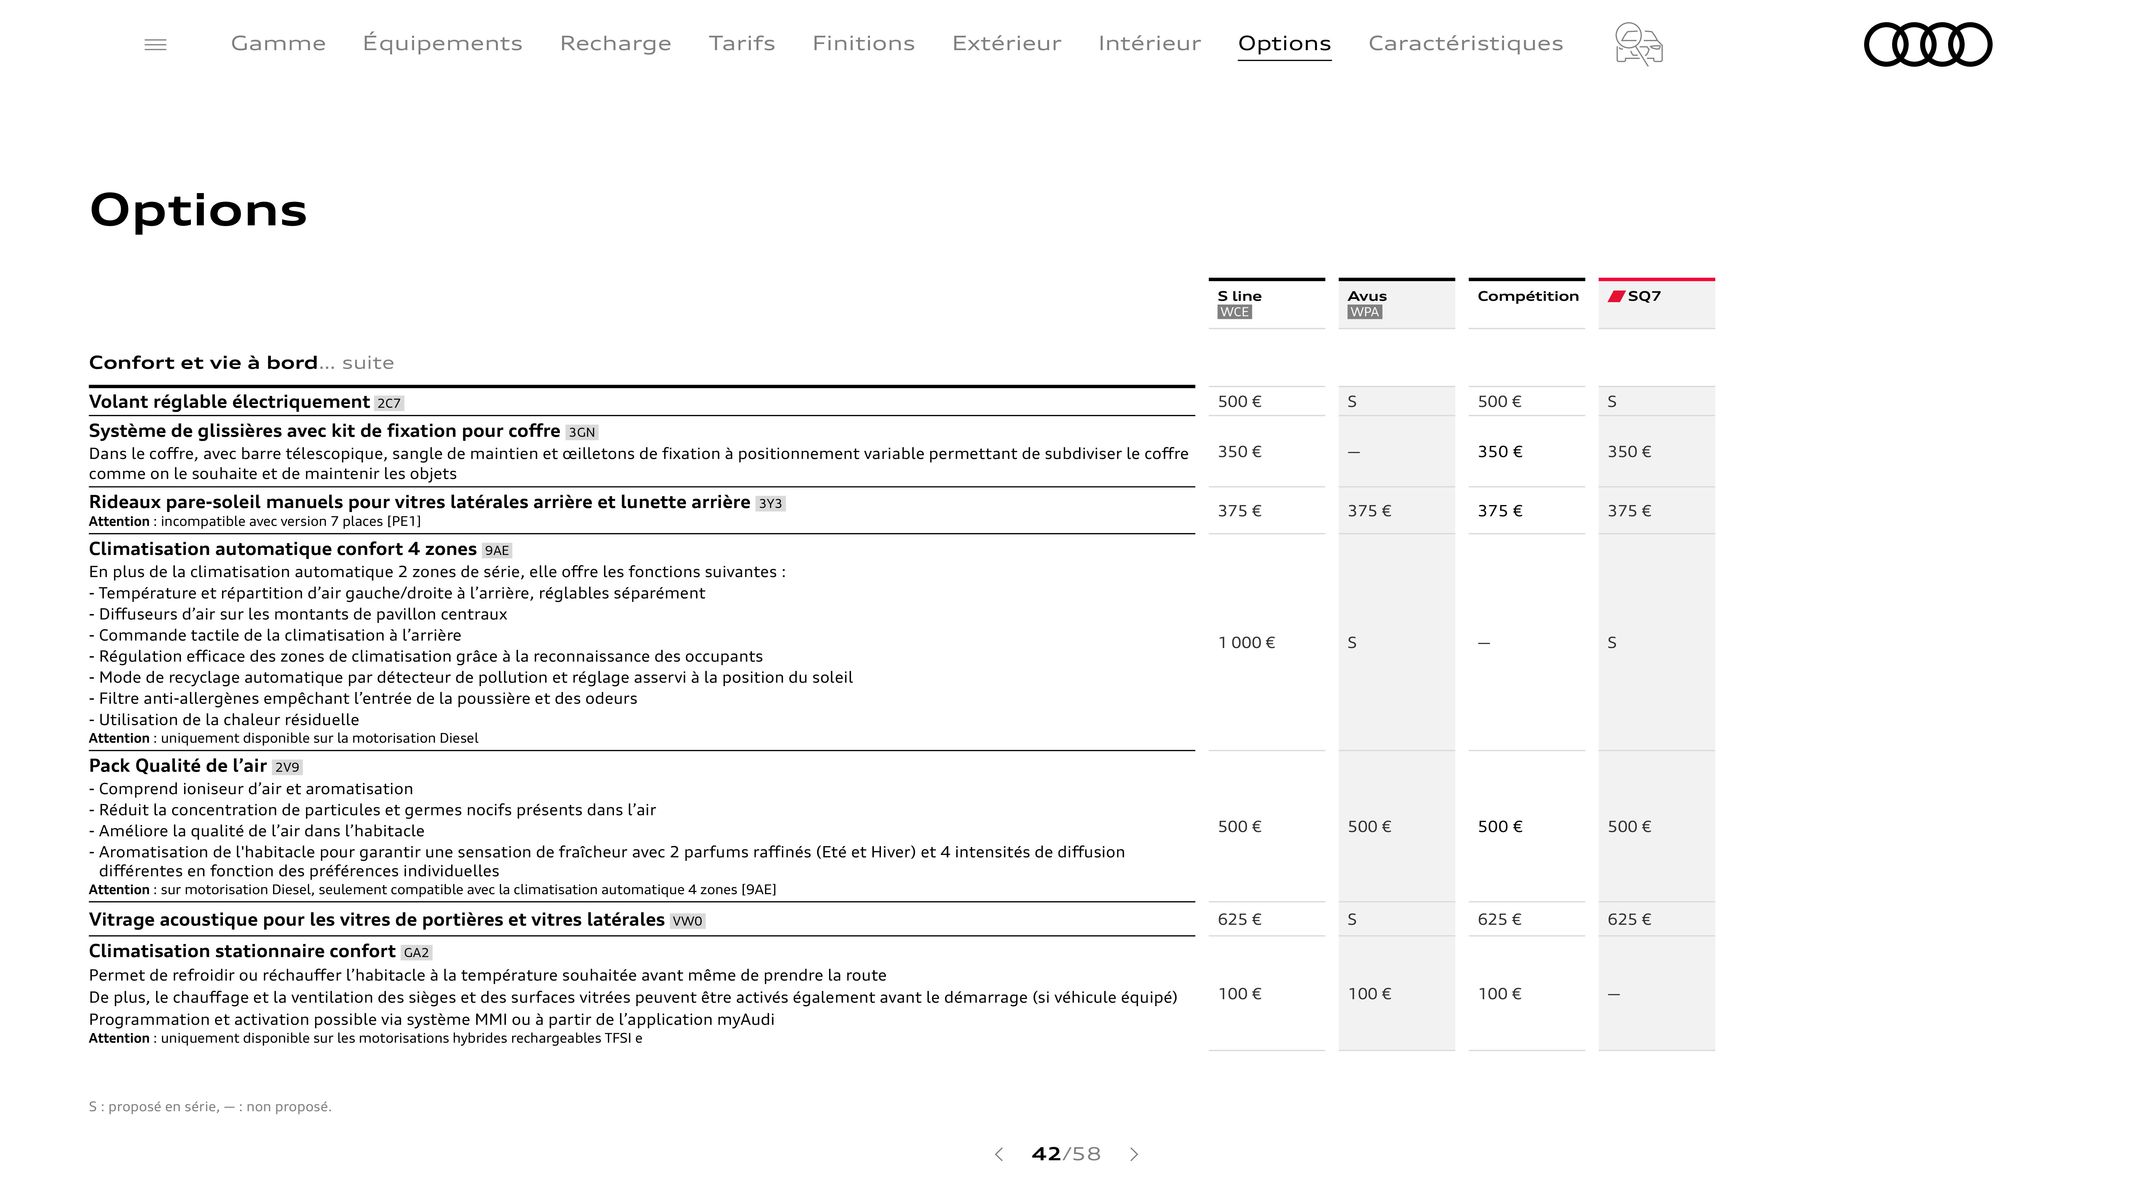Screen dimensions: 2133x1200
Task: Click S line price for Volant réglable
Action: (x=1239, y=402)
